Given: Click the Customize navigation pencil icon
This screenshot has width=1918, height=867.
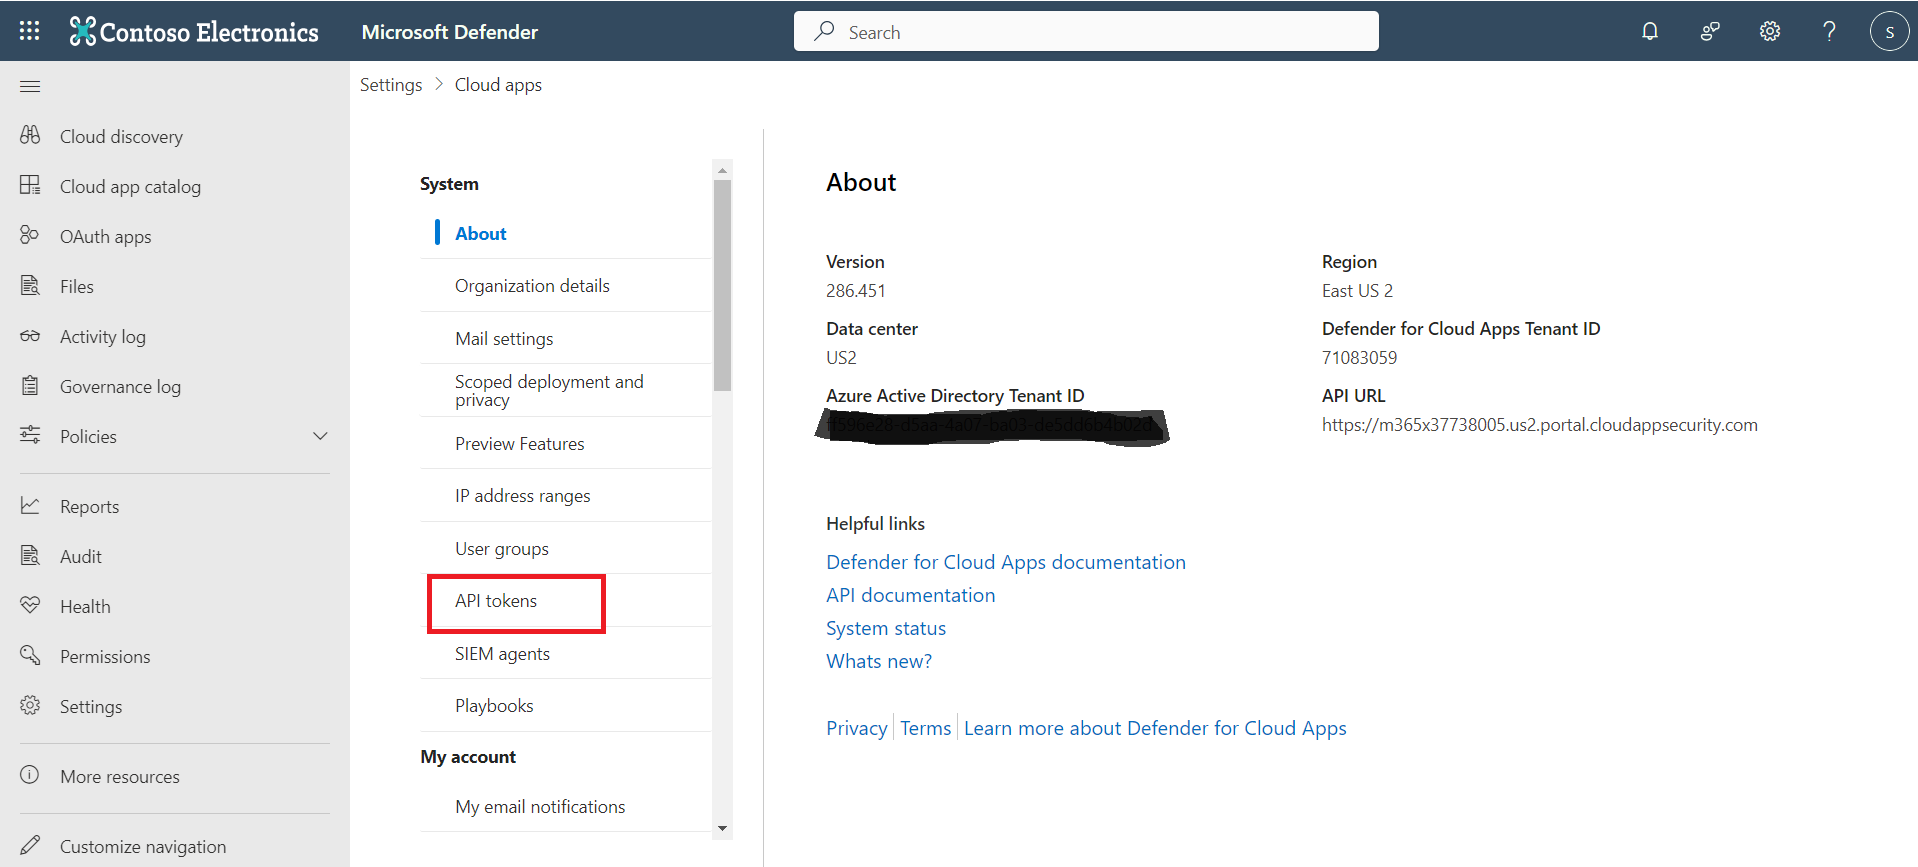Looking at the screenshot, I should coord(30,845).
